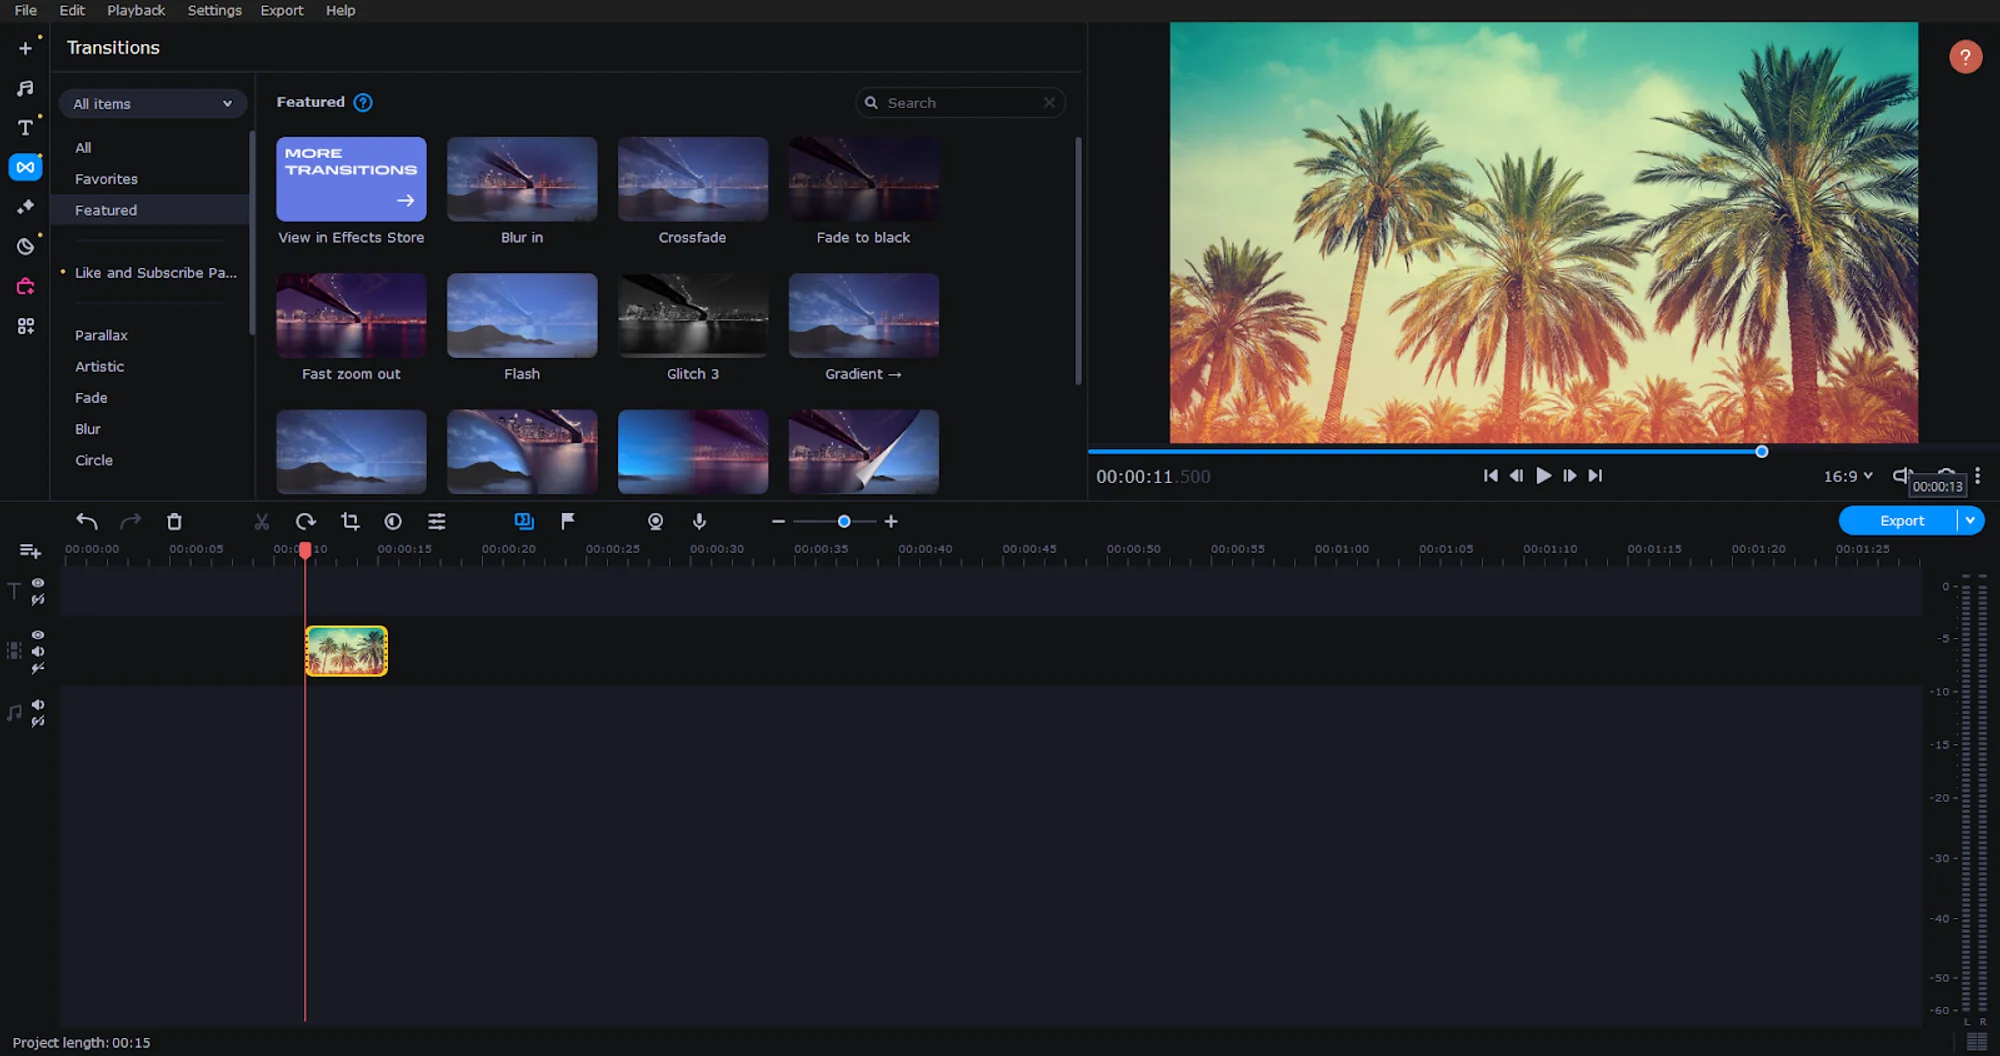This screenshot has height=1056, width=2000.
Task: Expand the All items dropdown
Action: pos(152,104)
